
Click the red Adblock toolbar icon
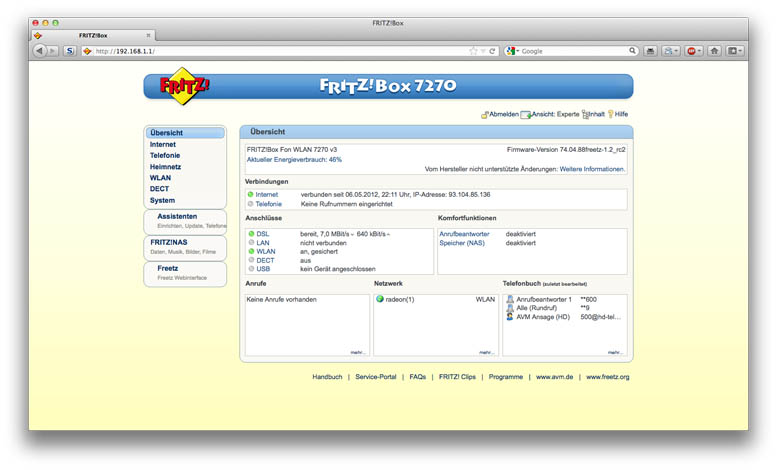690,51
